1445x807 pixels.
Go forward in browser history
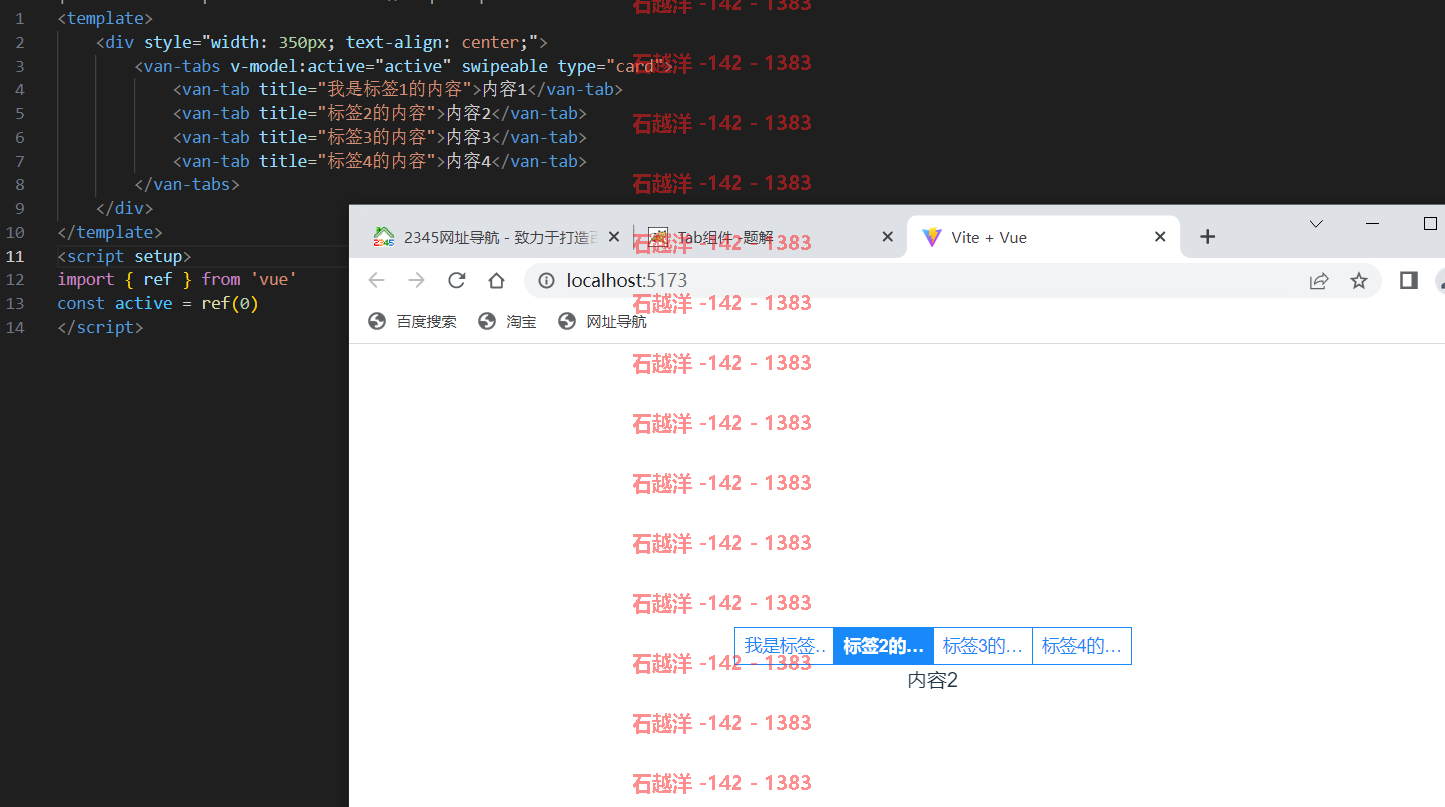(416, 280)
